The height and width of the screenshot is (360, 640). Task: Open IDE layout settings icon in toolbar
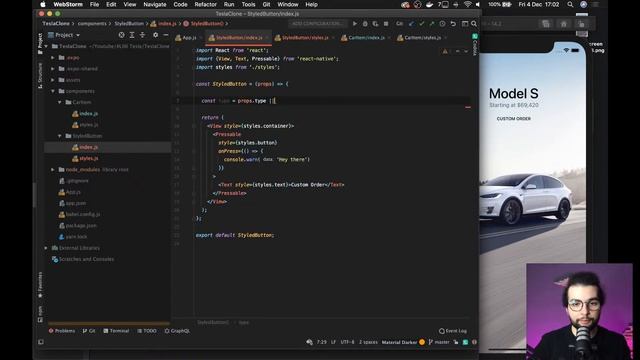click(x=464, y=24)
